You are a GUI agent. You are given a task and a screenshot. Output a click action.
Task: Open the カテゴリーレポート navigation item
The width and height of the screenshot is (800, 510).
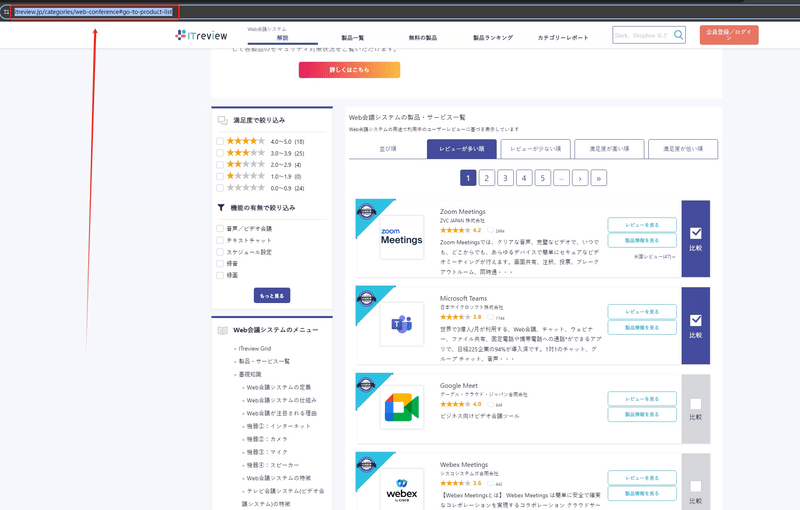pyautogui.click(x=563, y=38)
